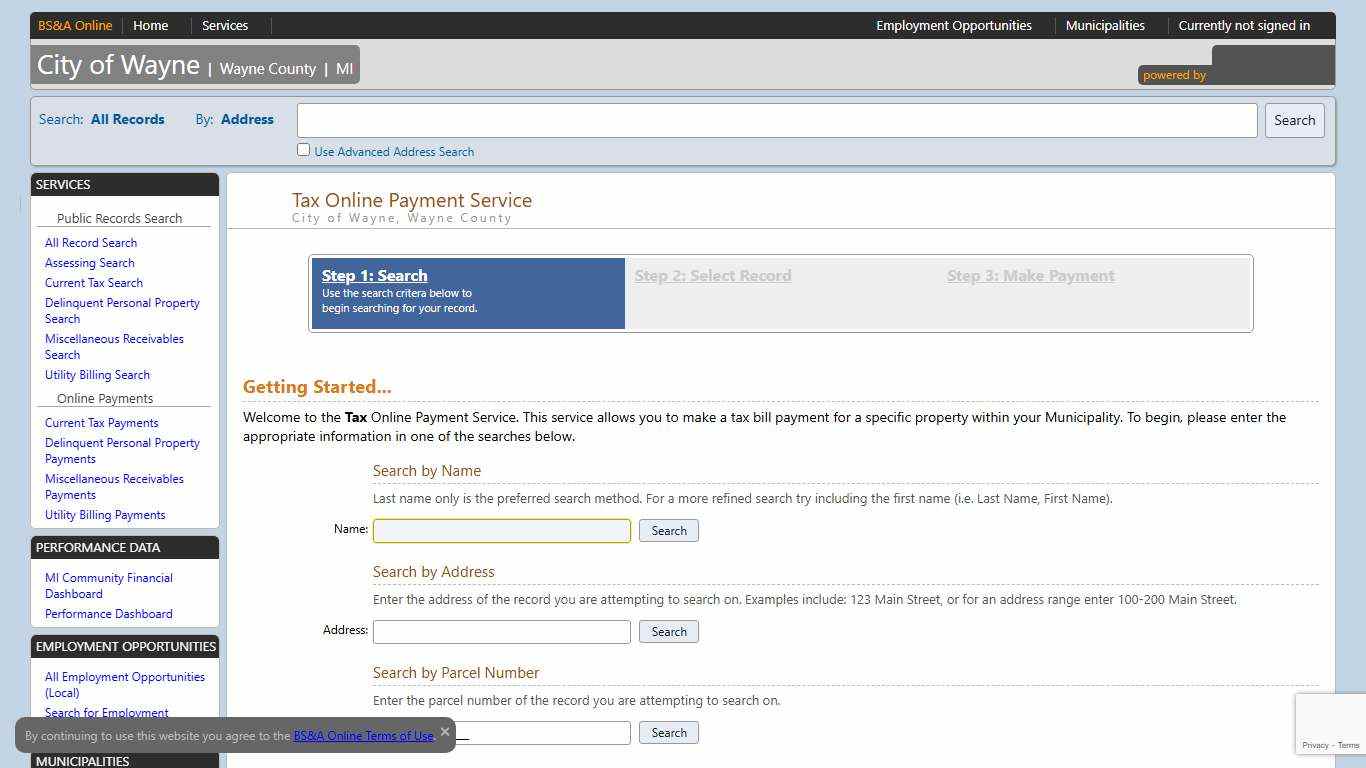Click the Search button next to Name field
This screenshot has height=768, width=1366.
pyautogui.click(x=668, y=530)
